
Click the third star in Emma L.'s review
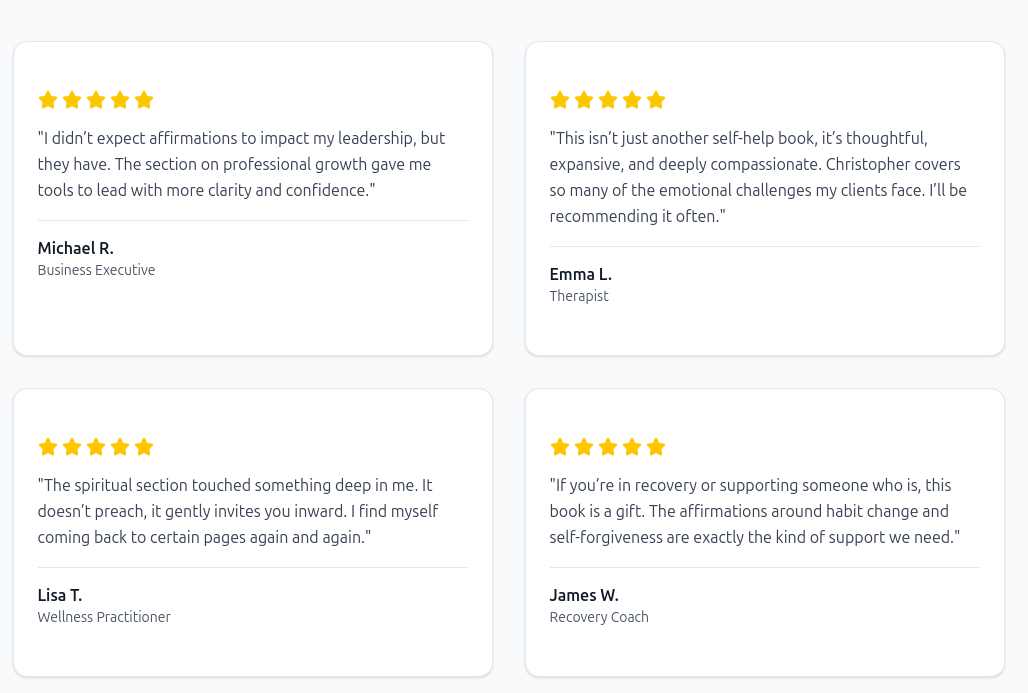pos(608,100)
